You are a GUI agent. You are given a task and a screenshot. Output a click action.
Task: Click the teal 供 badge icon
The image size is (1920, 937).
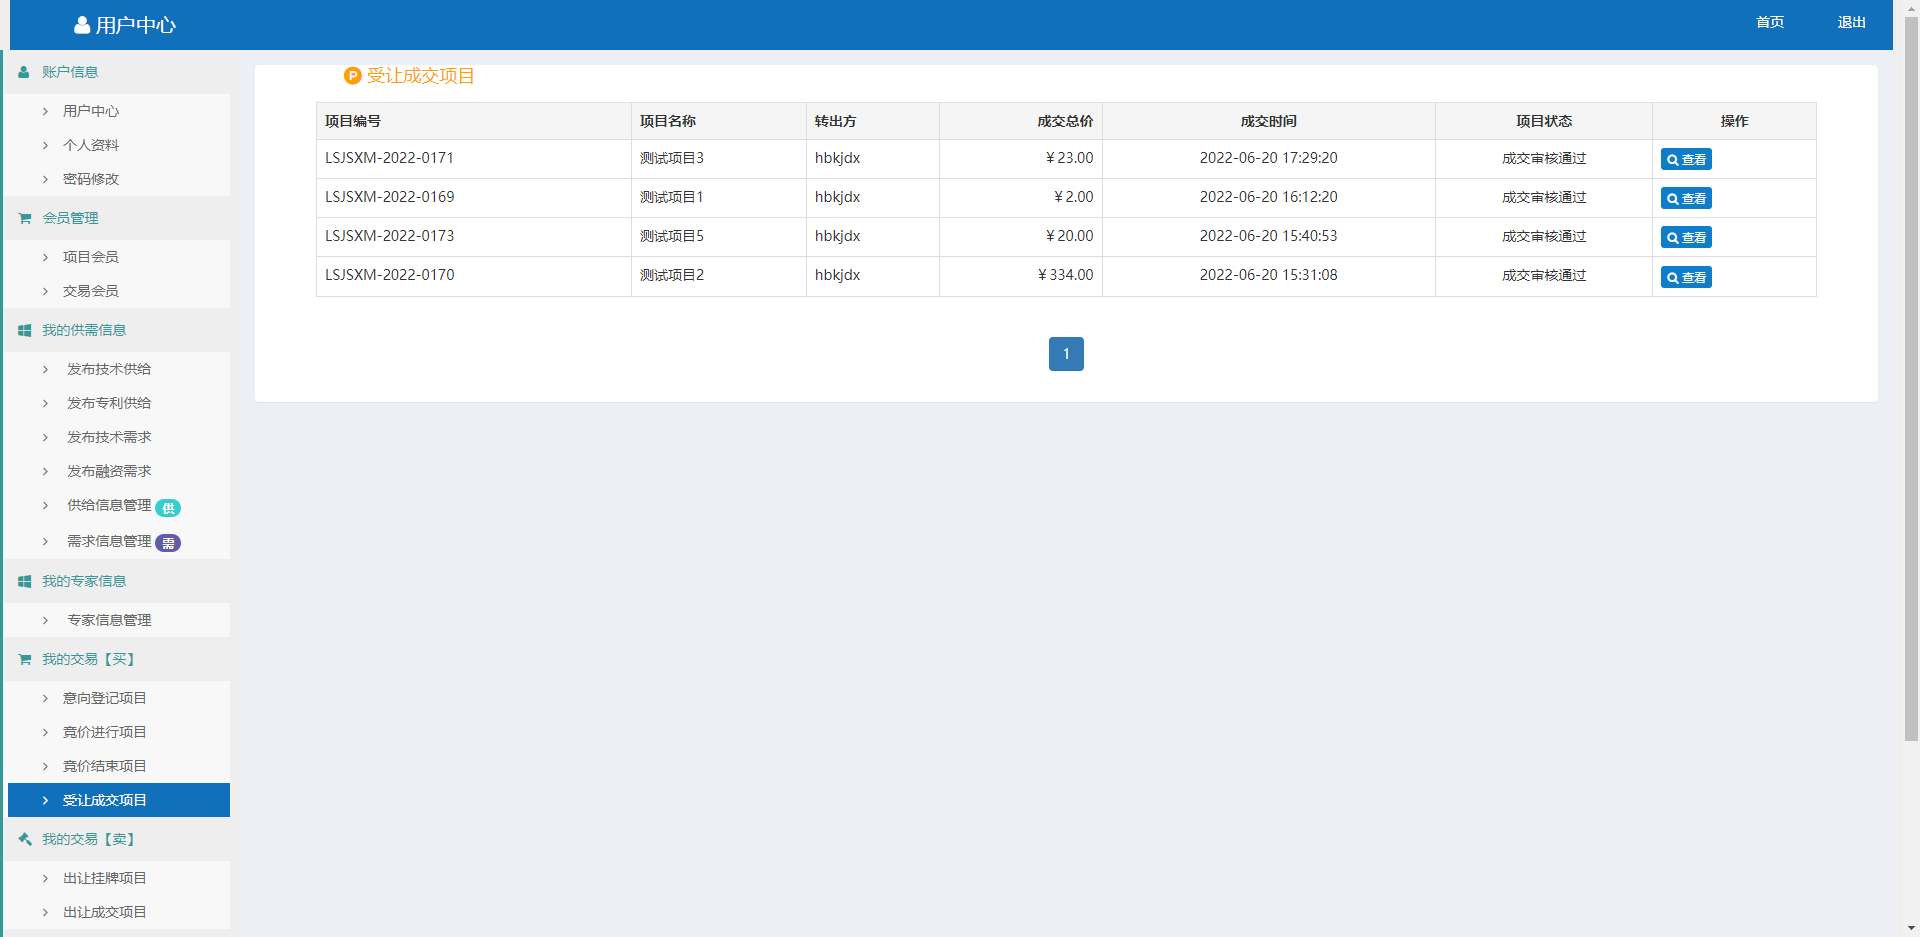pos(168,508)
